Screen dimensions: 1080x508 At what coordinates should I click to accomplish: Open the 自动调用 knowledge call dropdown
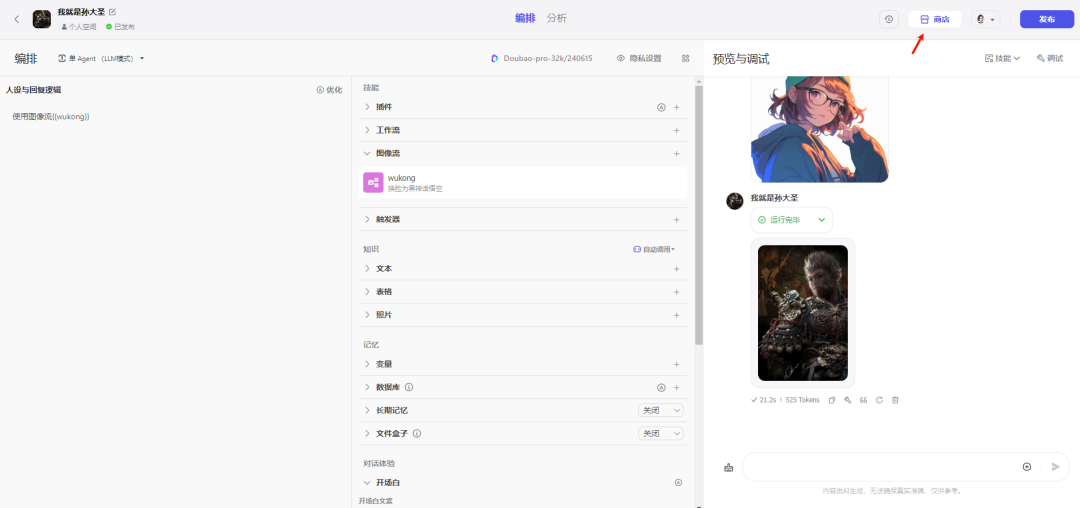(x=654, y=249)
